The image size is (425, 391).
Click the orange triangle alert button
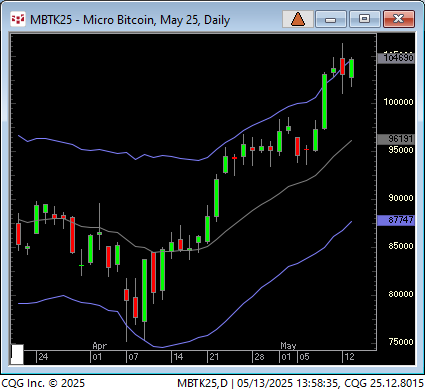point(298,19)
